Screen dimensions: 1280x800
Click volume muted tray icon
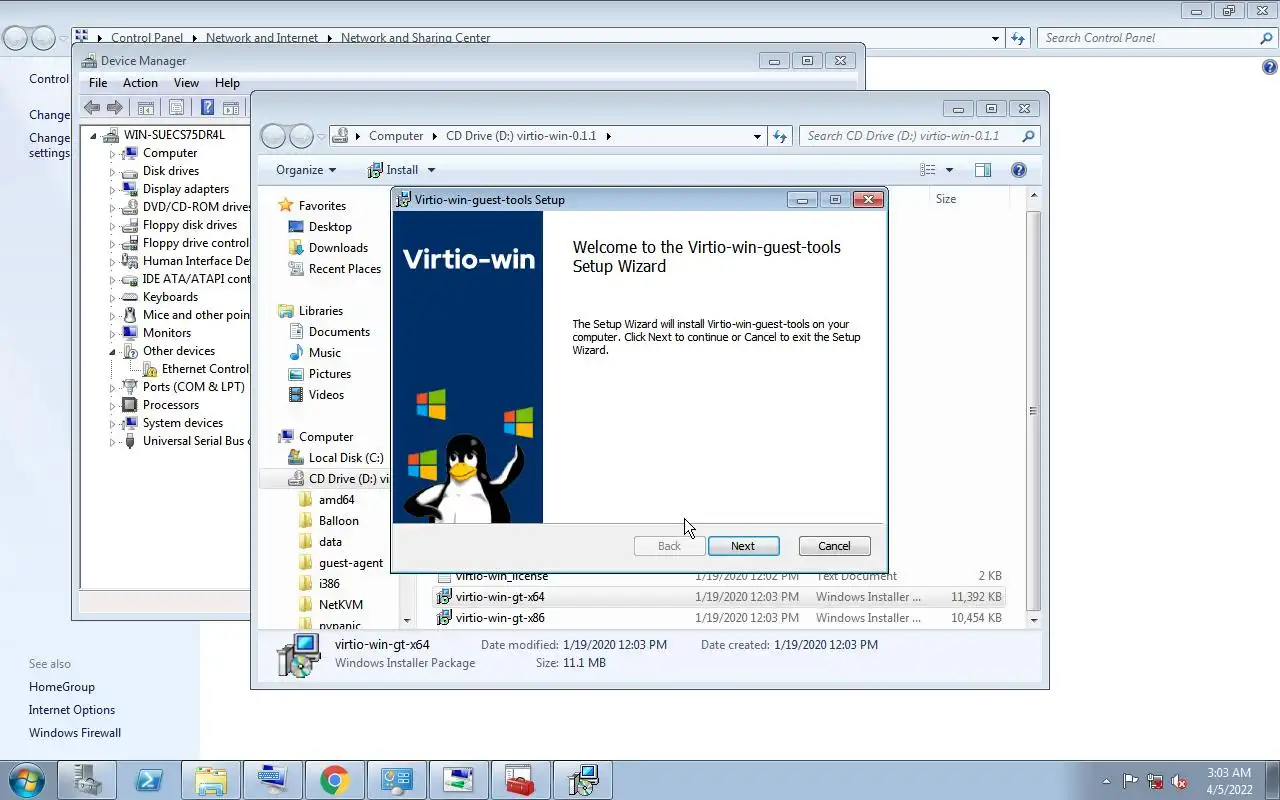1180,781
